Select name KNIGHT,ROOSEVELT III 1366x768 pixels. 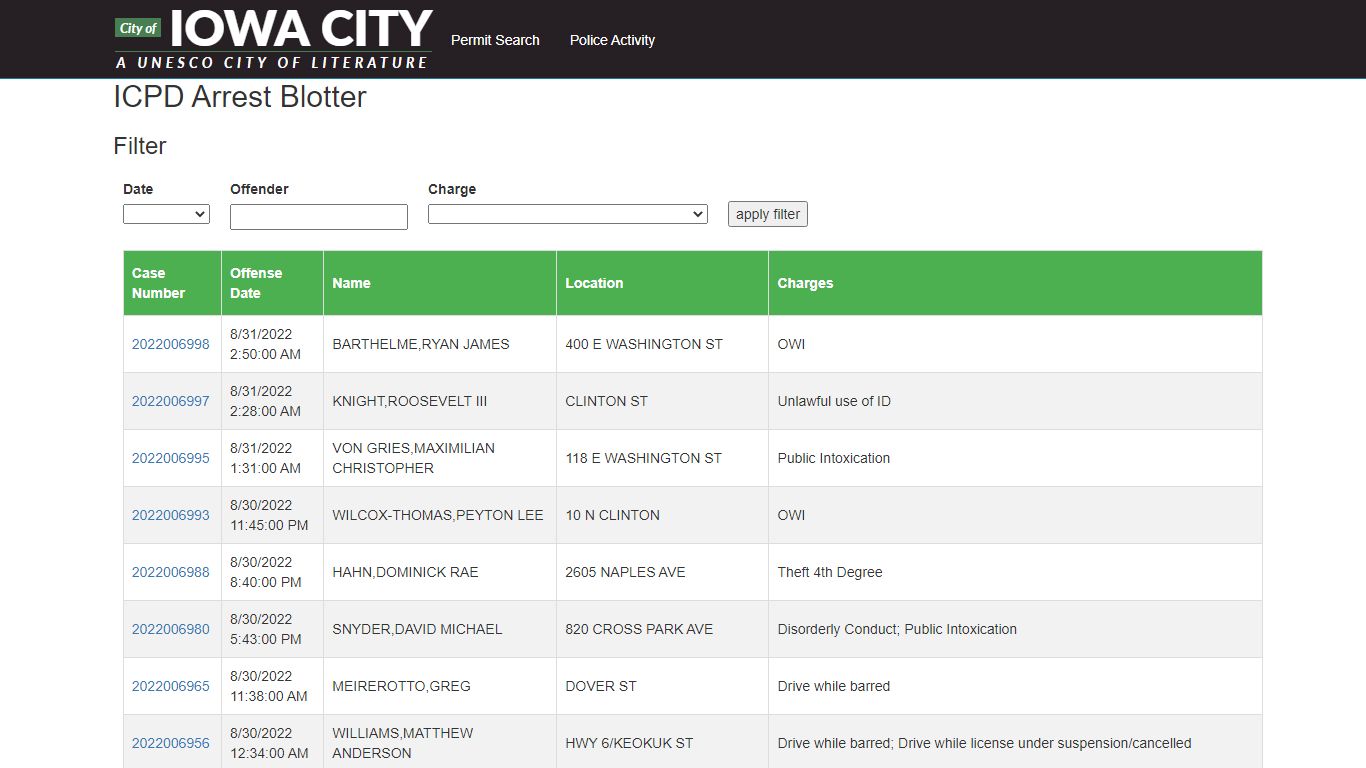click(410, 401)
